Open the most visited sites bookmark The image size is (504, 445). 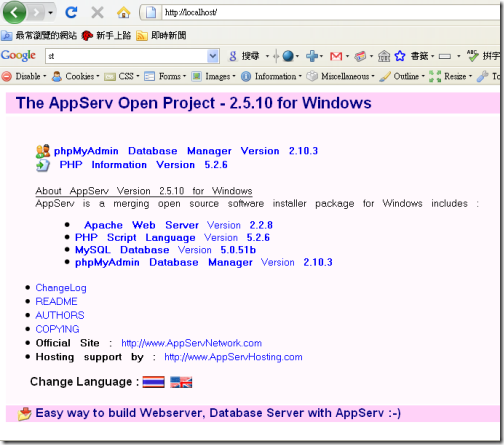39,35
